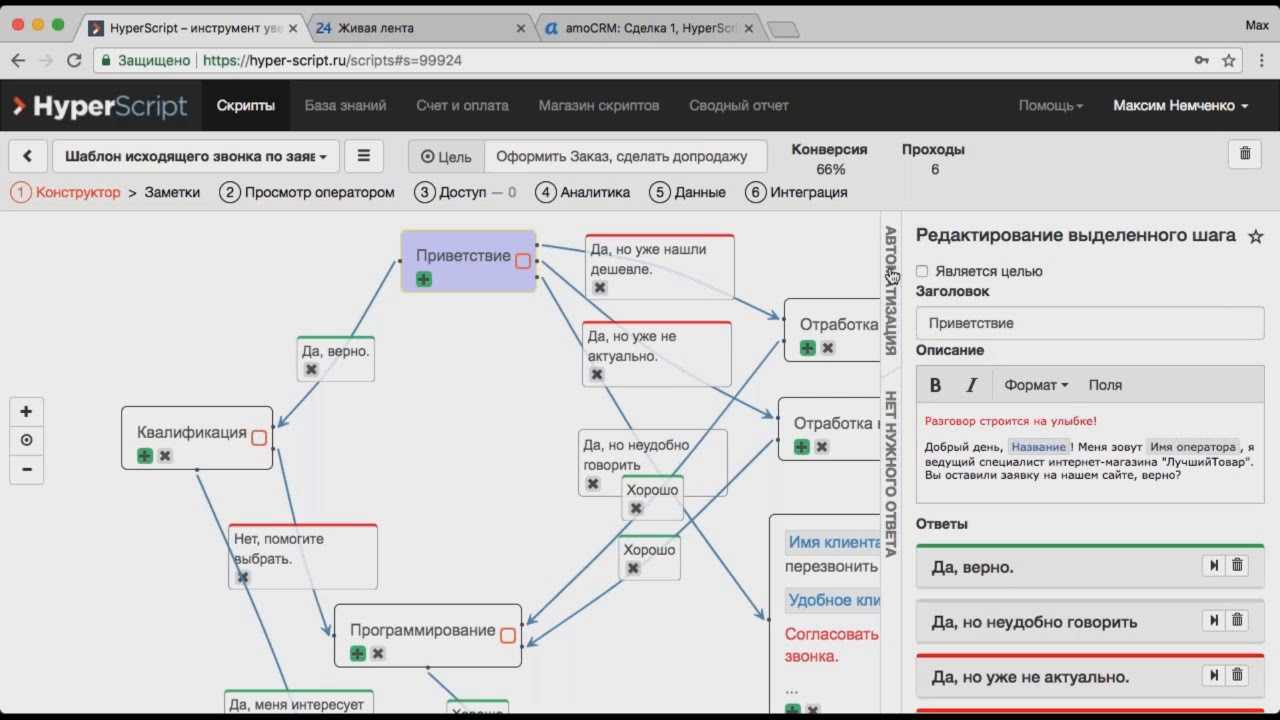Center the canvas with the target button

(x=26, y=440)
